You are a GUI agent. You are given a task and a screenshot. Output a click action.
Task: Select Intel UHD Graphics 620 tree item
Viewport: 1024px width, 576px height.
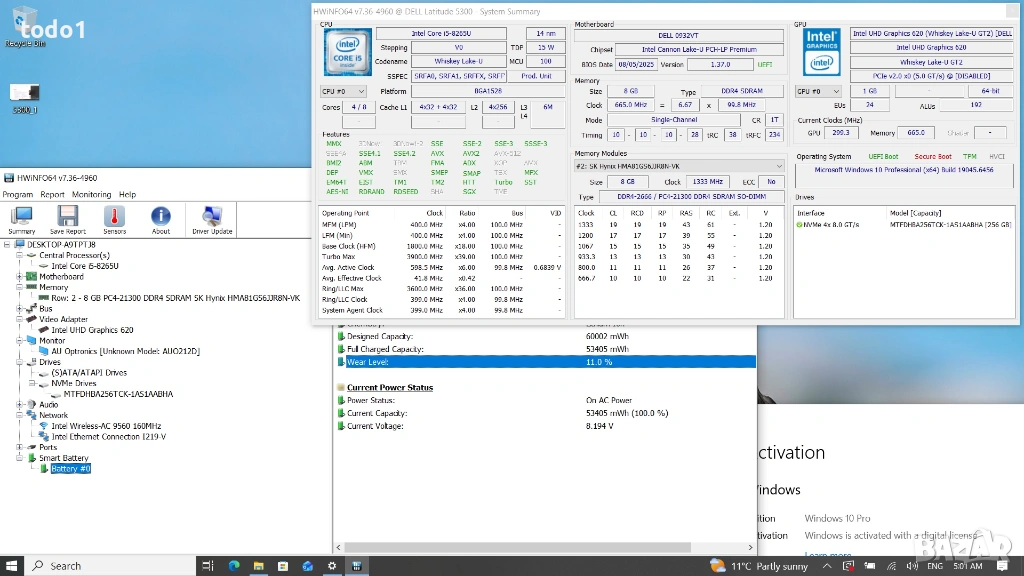pyautogui.click(x=92, y=330)
